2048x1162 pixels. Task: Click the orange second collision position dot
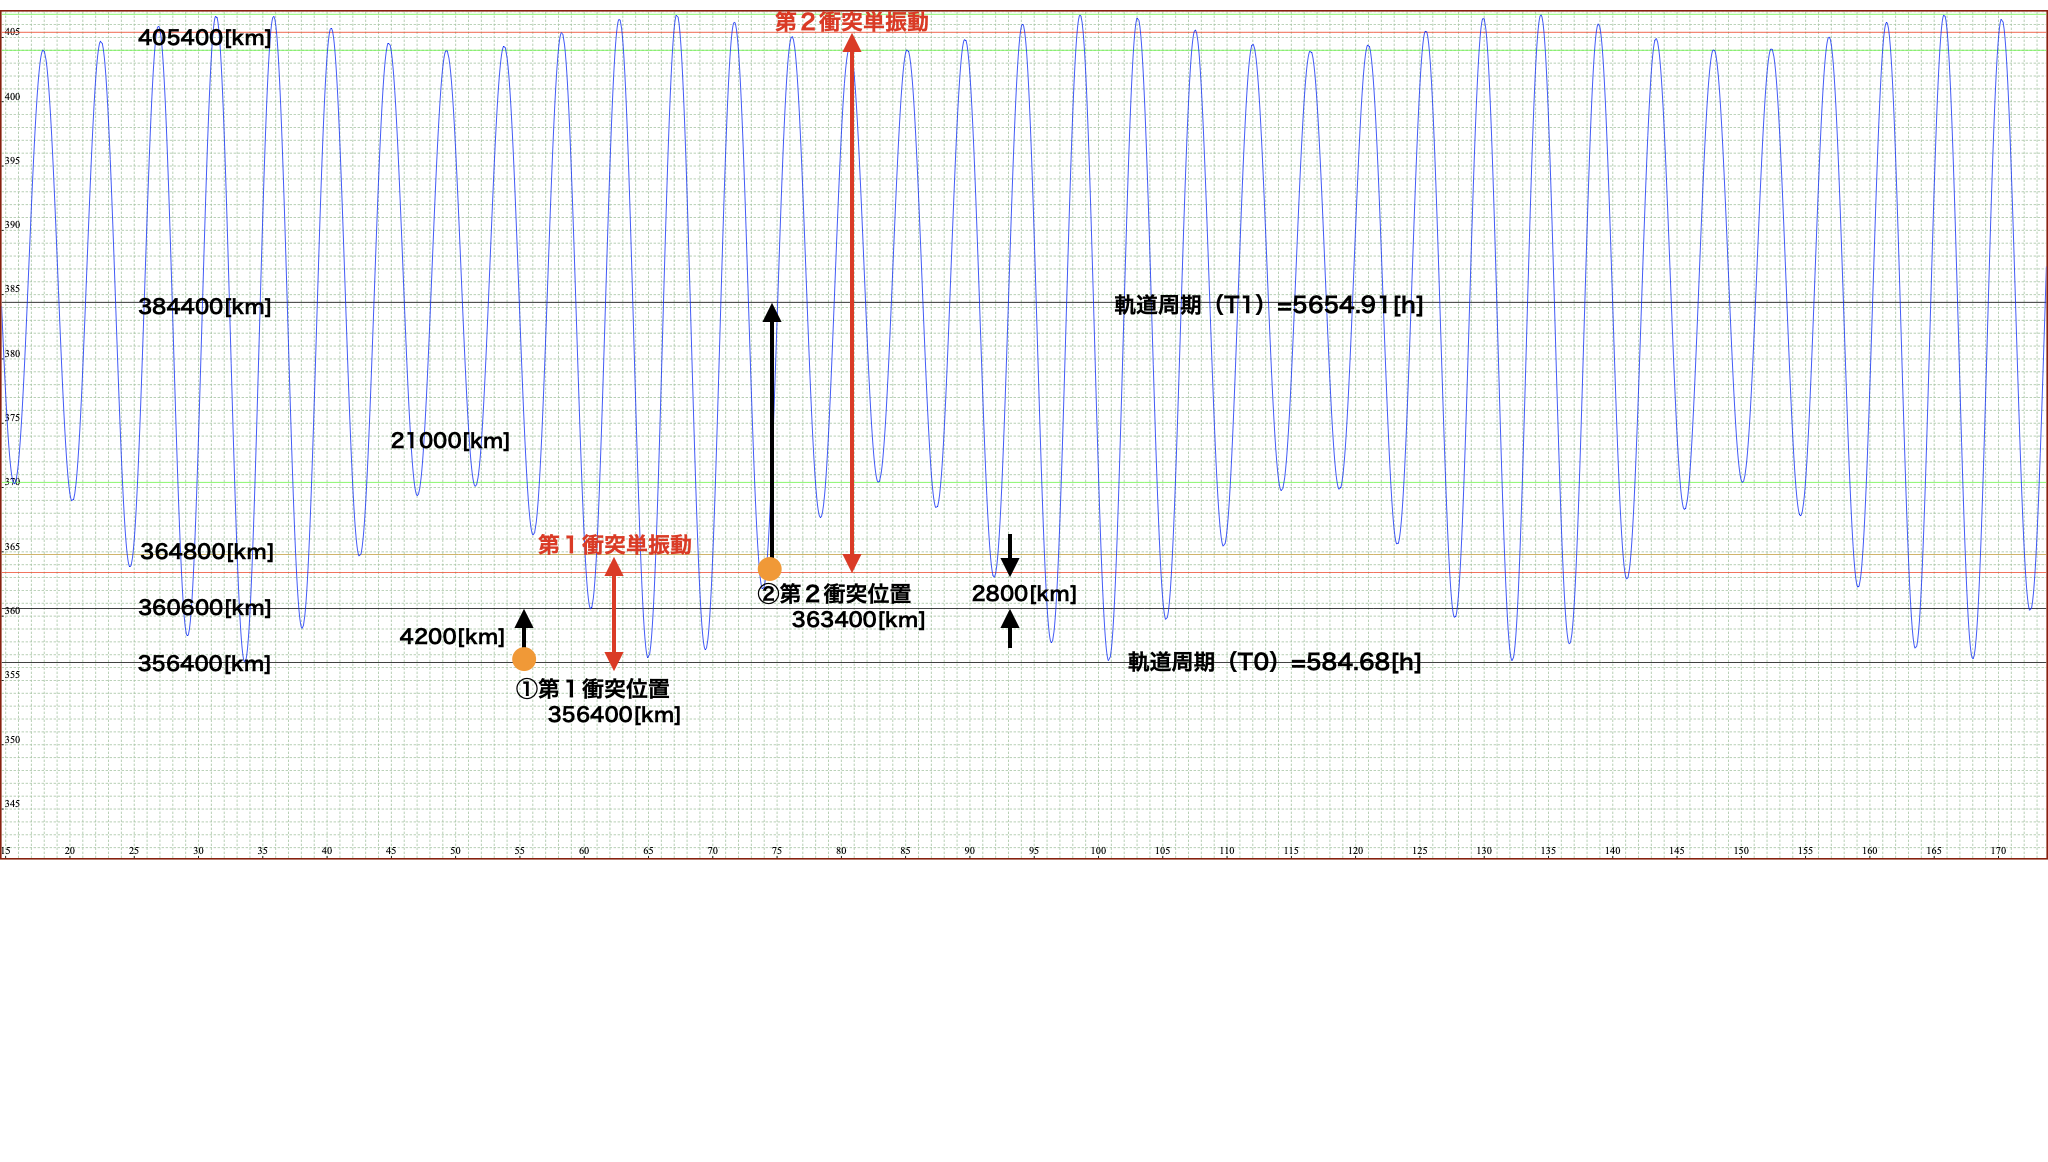click(x=769, y=569)
